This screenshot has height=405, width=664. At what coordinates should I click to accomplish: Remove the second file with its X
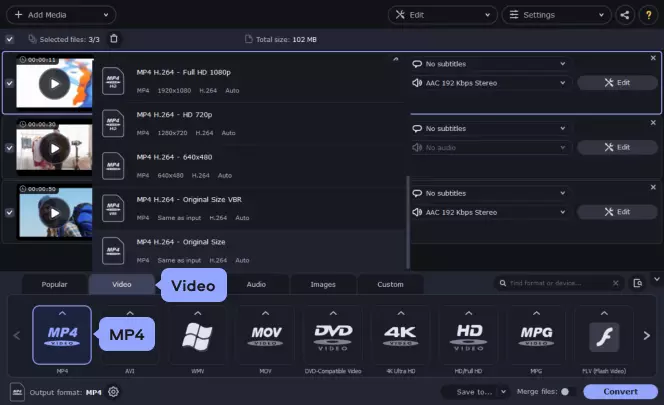pyautogui.click(x=653, y=122)
